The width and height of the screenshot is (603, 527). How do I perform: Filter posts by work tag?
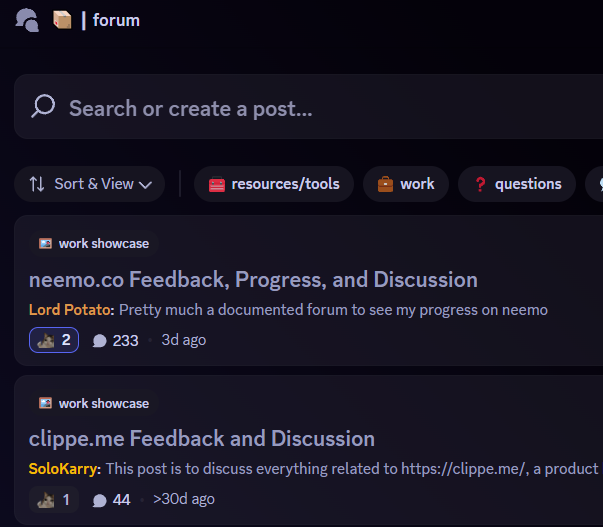406,184
